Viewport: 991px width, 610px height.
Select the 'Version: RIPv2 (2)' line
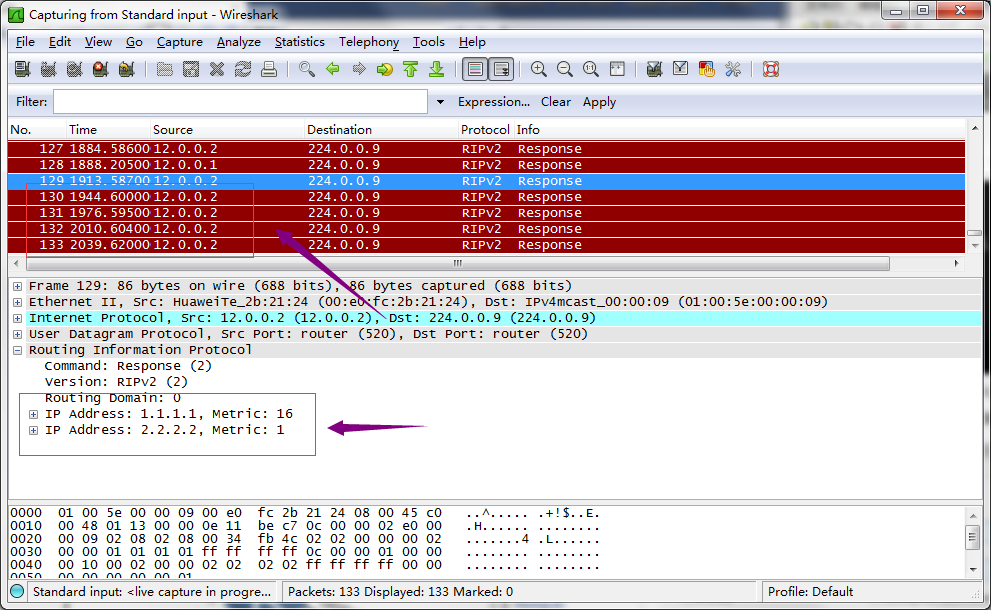pos(116,382)
